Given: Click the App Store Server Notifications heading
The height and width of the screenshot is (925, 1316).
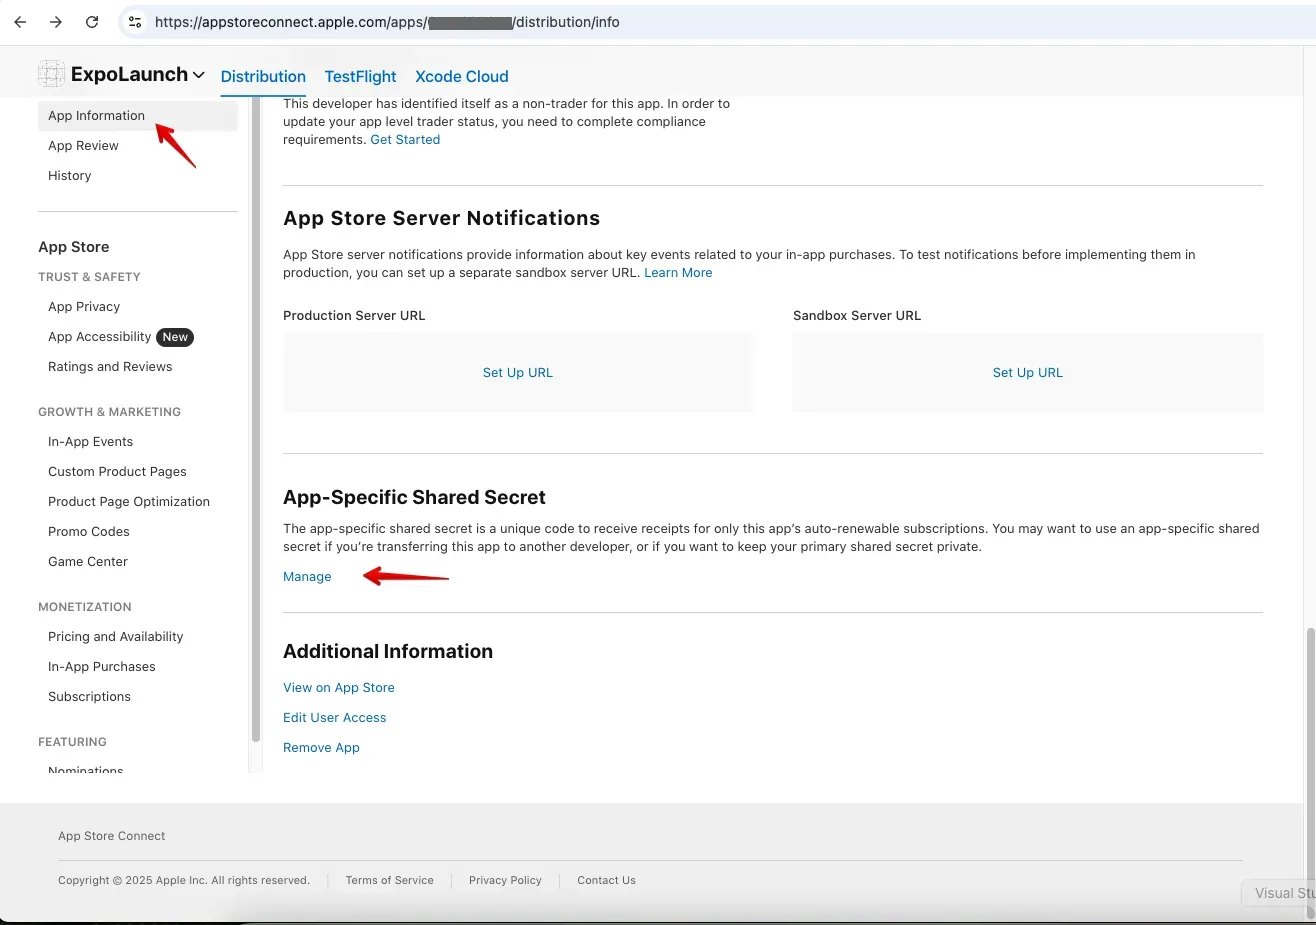Looking at the screenshot, I should click(x=441, y=218).
